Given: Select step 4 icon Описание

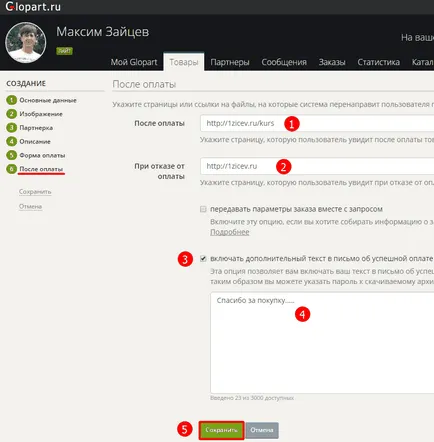Looking at the screenshot, I should pyautogui.click(x=11, y=141).
